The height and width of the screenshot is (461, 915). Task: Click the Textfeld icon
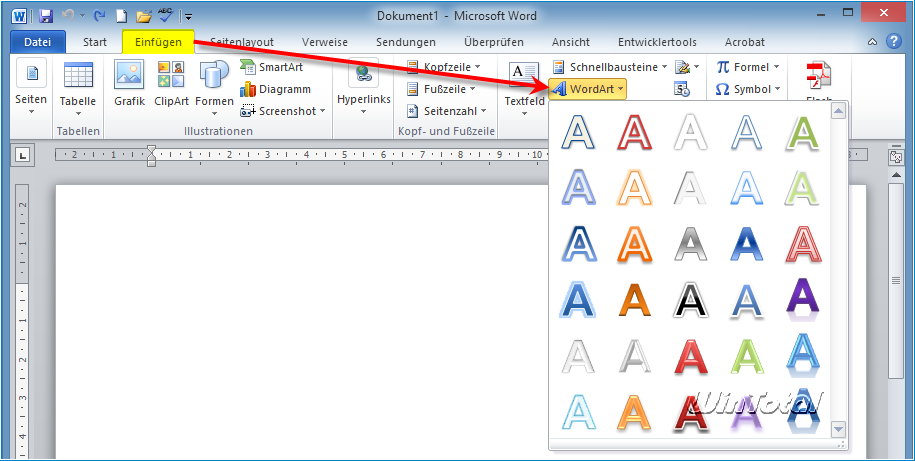tap(524, 75)
